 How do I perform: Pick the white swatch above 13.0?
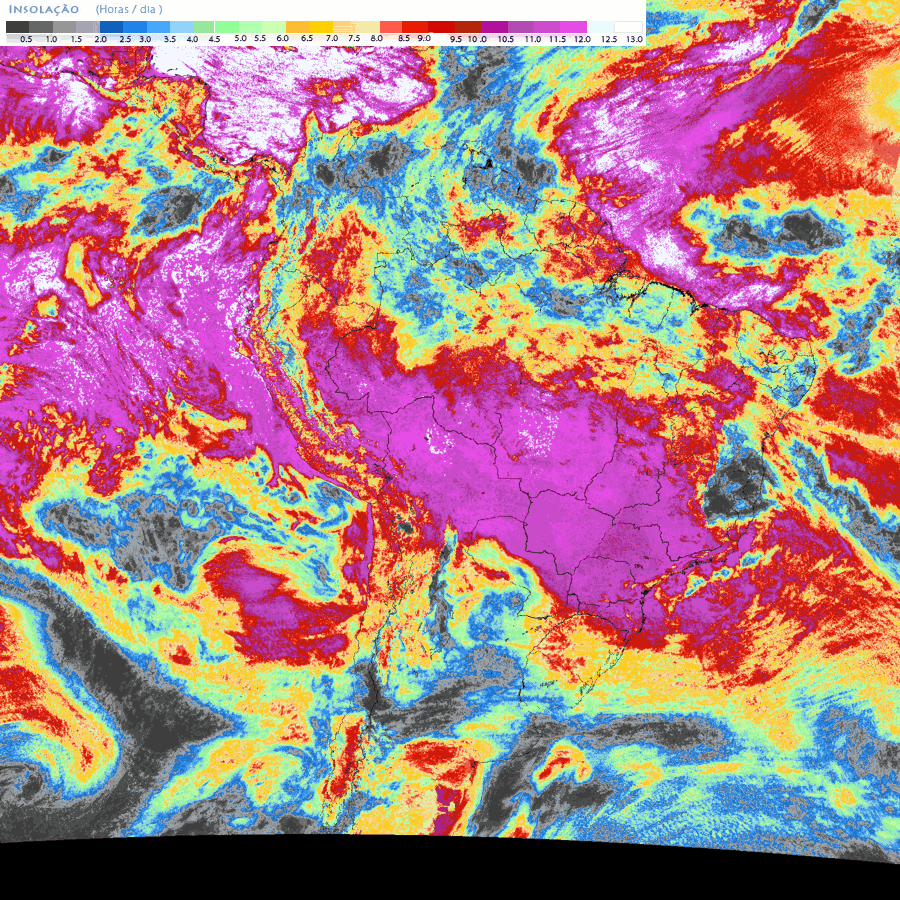click(629, 27)
